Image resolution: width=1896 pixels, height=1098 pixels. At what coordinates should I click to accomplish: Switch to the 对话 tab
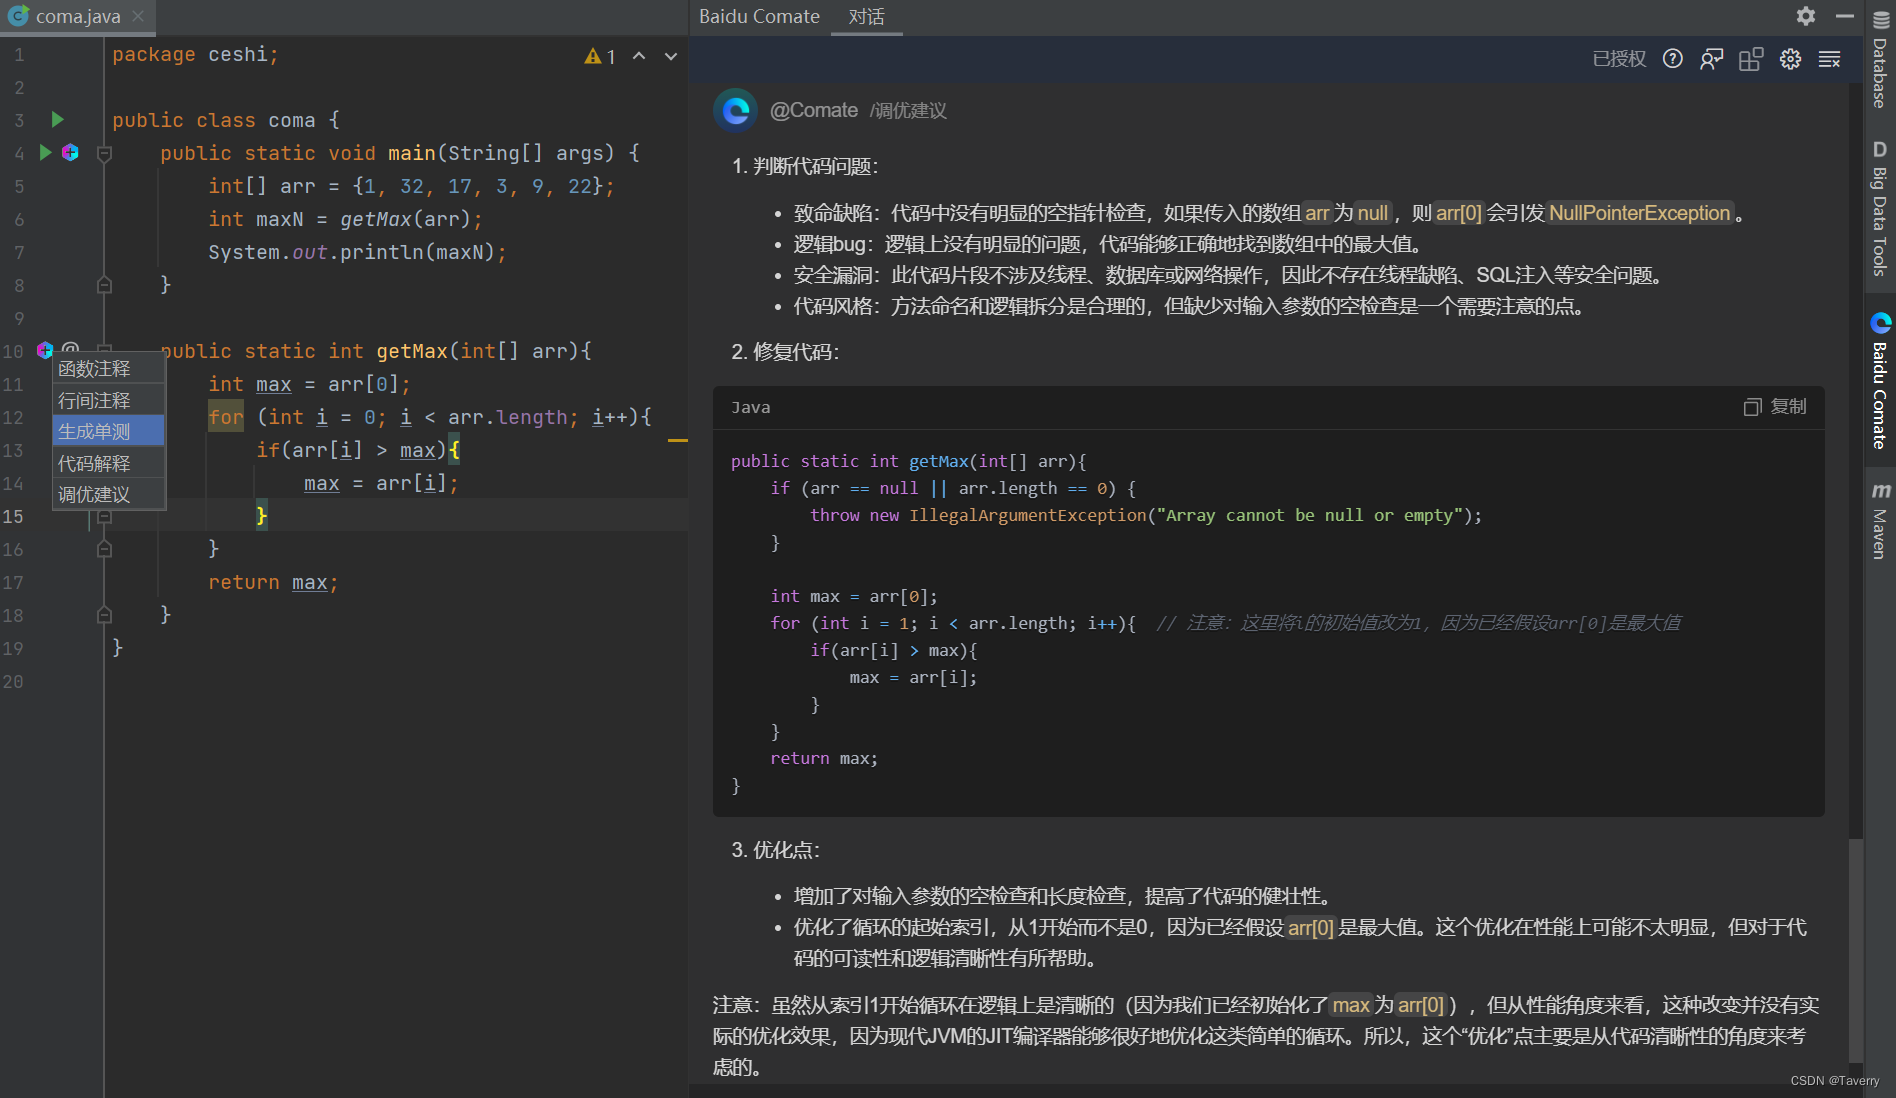(x=866, y=17)
